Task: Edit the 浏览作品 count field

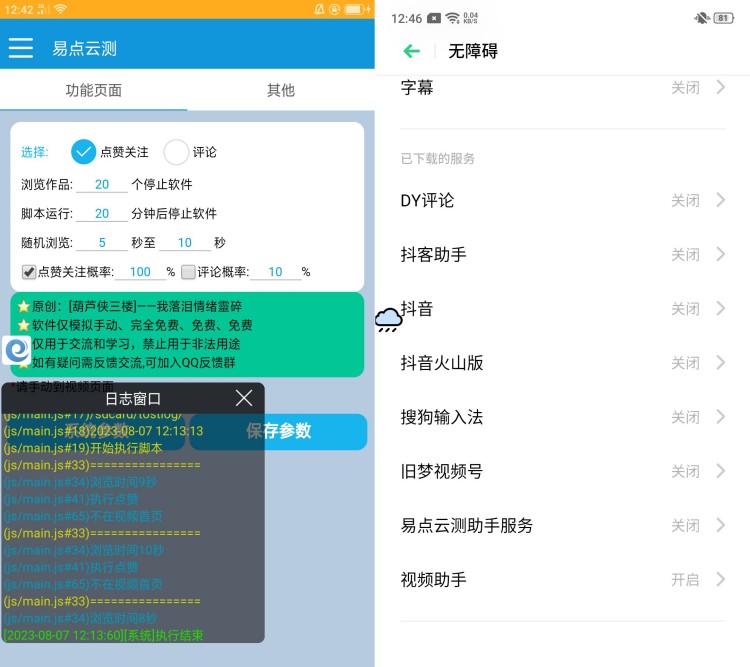Action: point(102,184)
